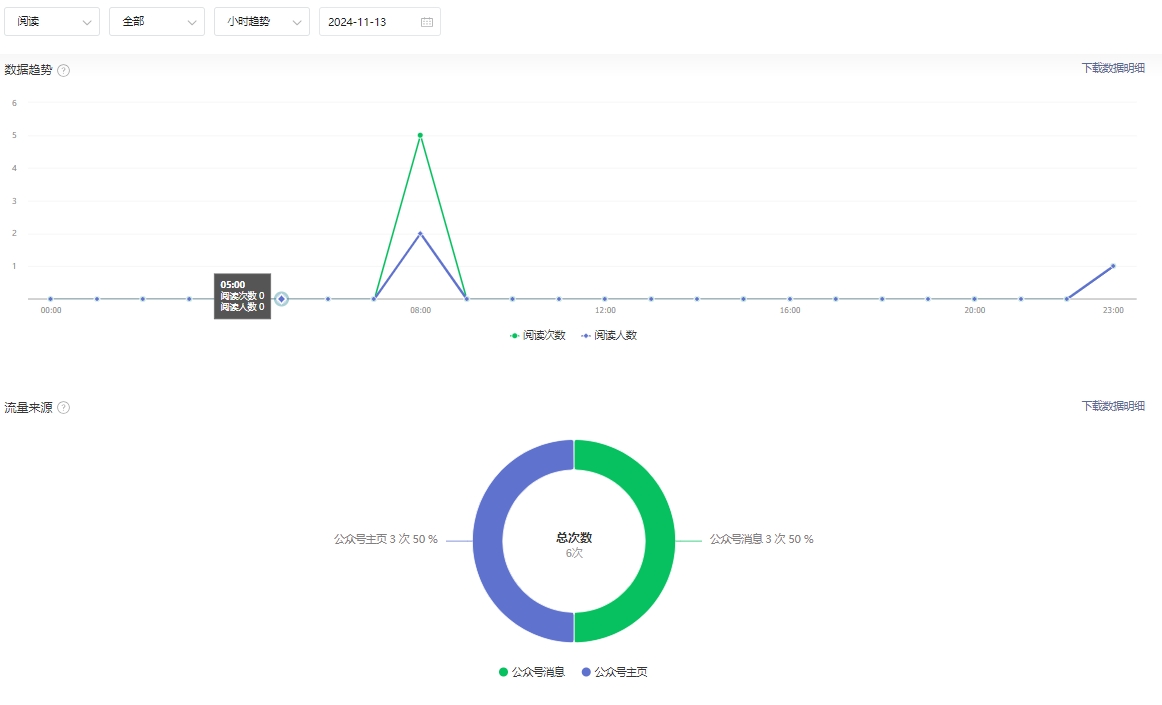Click the blue 08:00 阅读人数 data point
1162x705 pixels.
(x=420, y=233)
